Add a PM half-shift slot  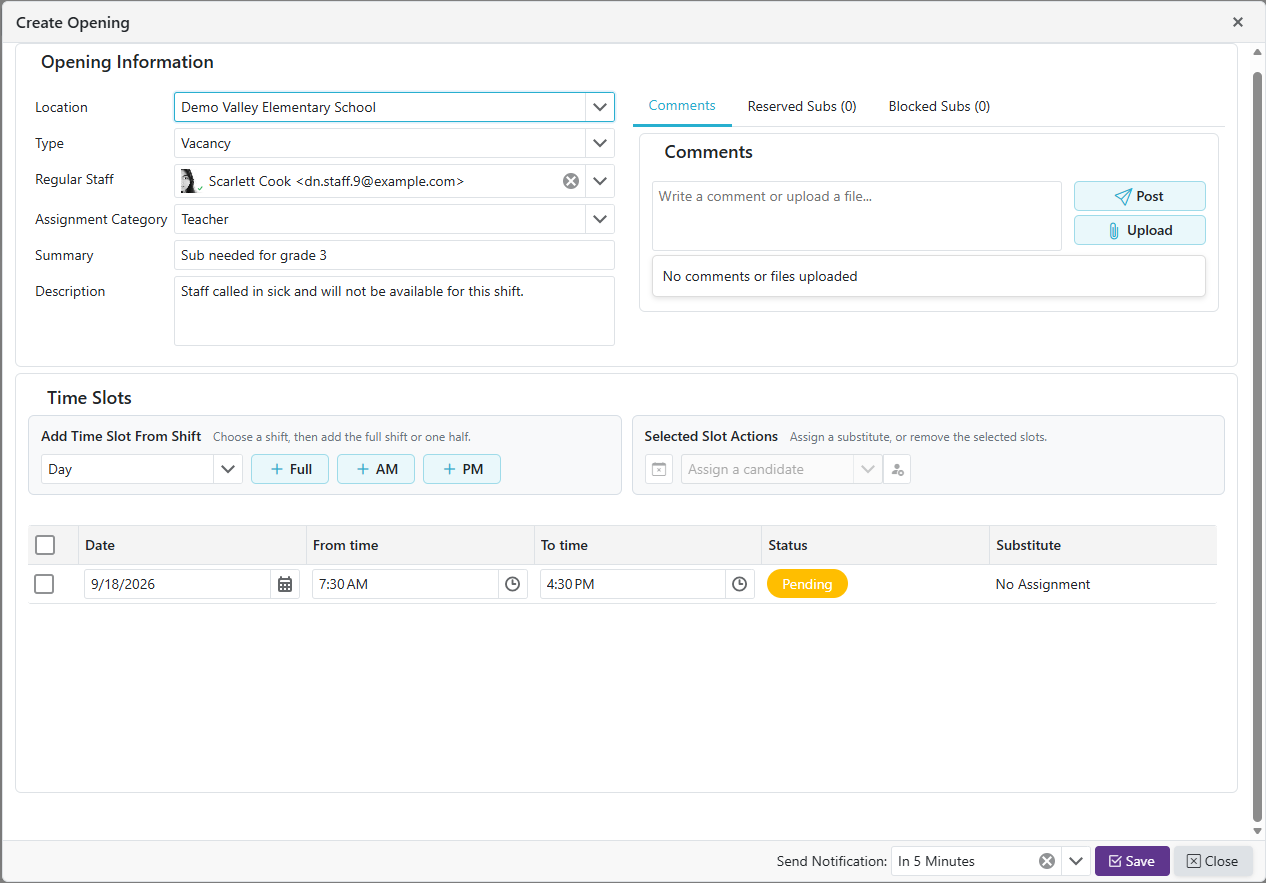(x=462, y=469)
